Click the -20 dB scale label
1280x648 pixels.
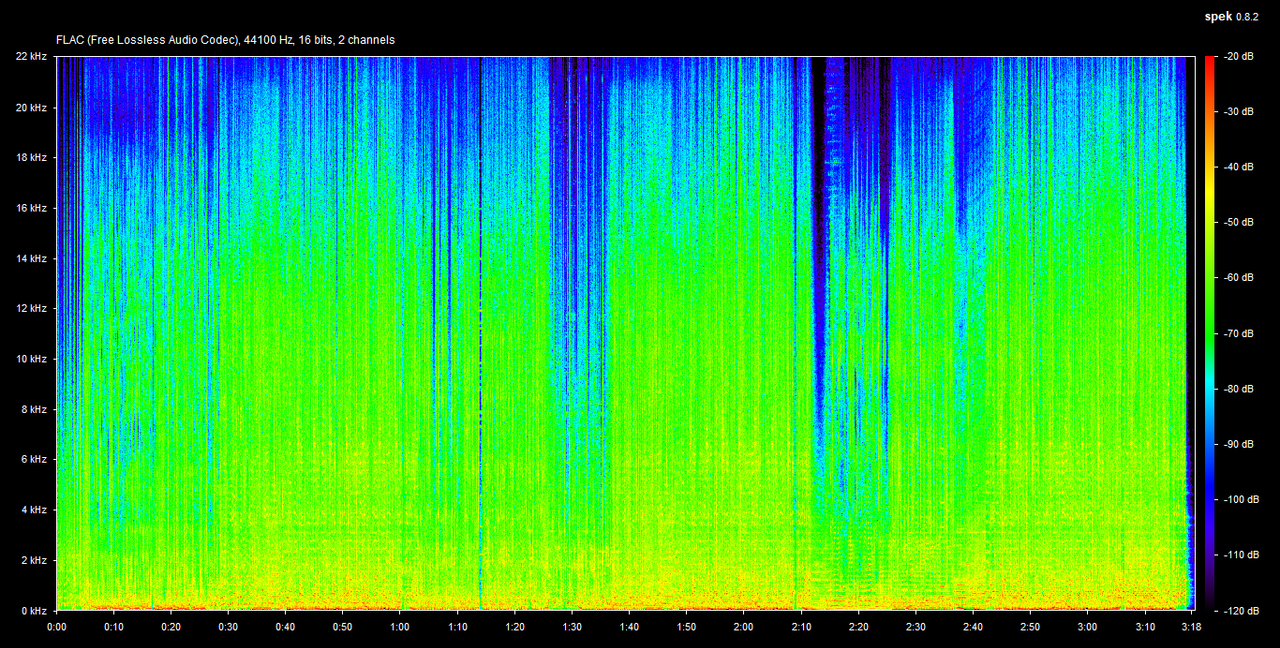click(x=1237, y=57)
